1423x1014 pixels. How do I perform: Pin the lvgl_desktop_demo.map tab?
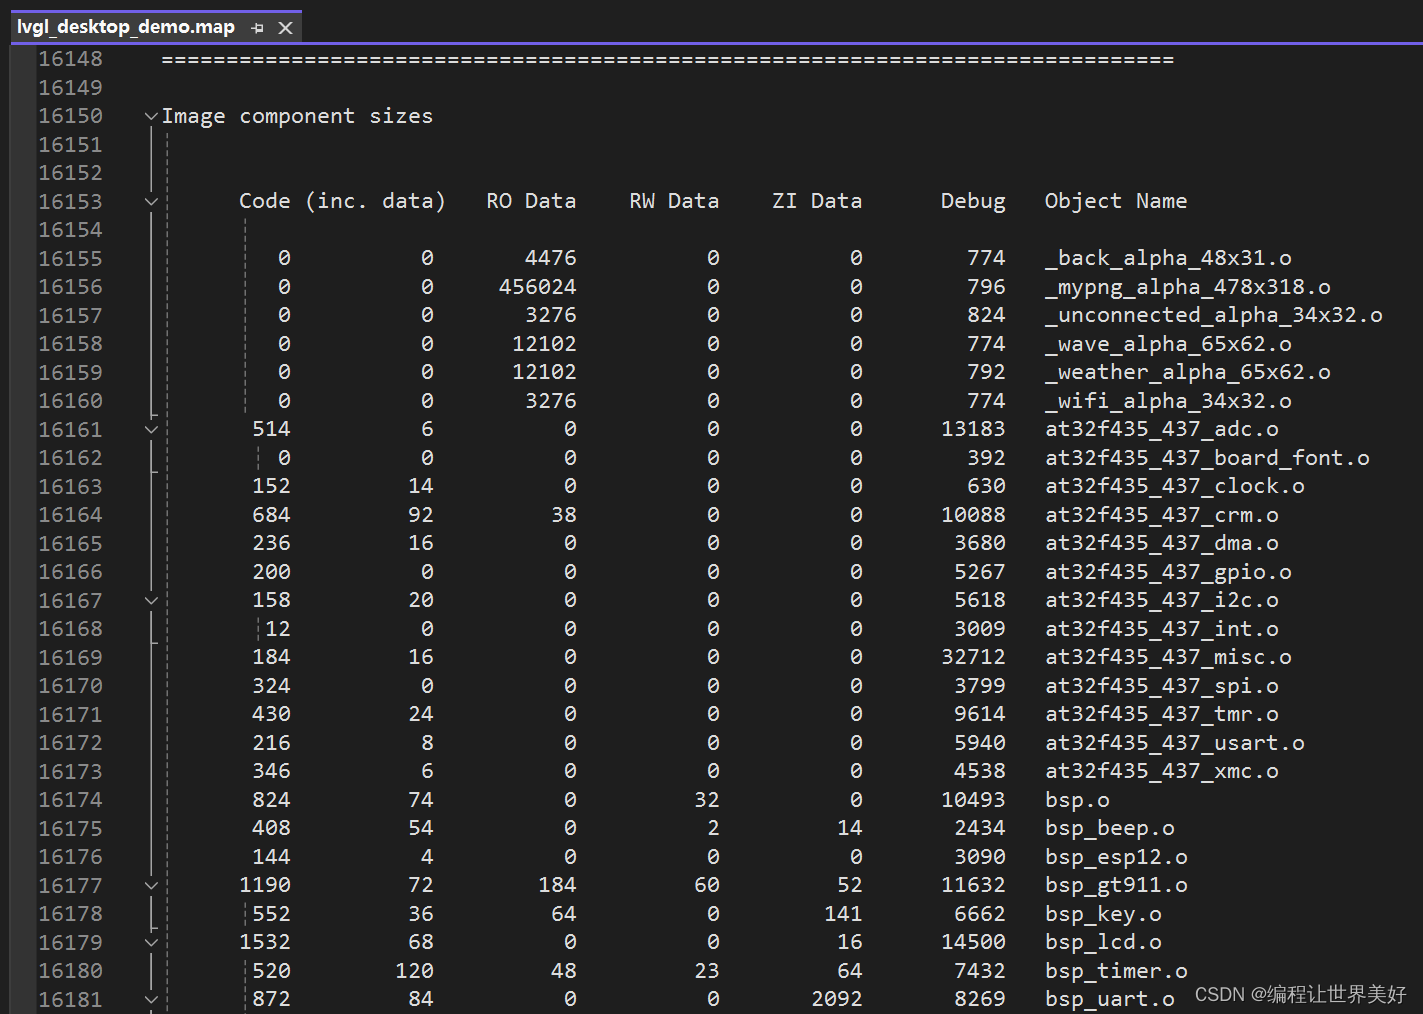256,27
